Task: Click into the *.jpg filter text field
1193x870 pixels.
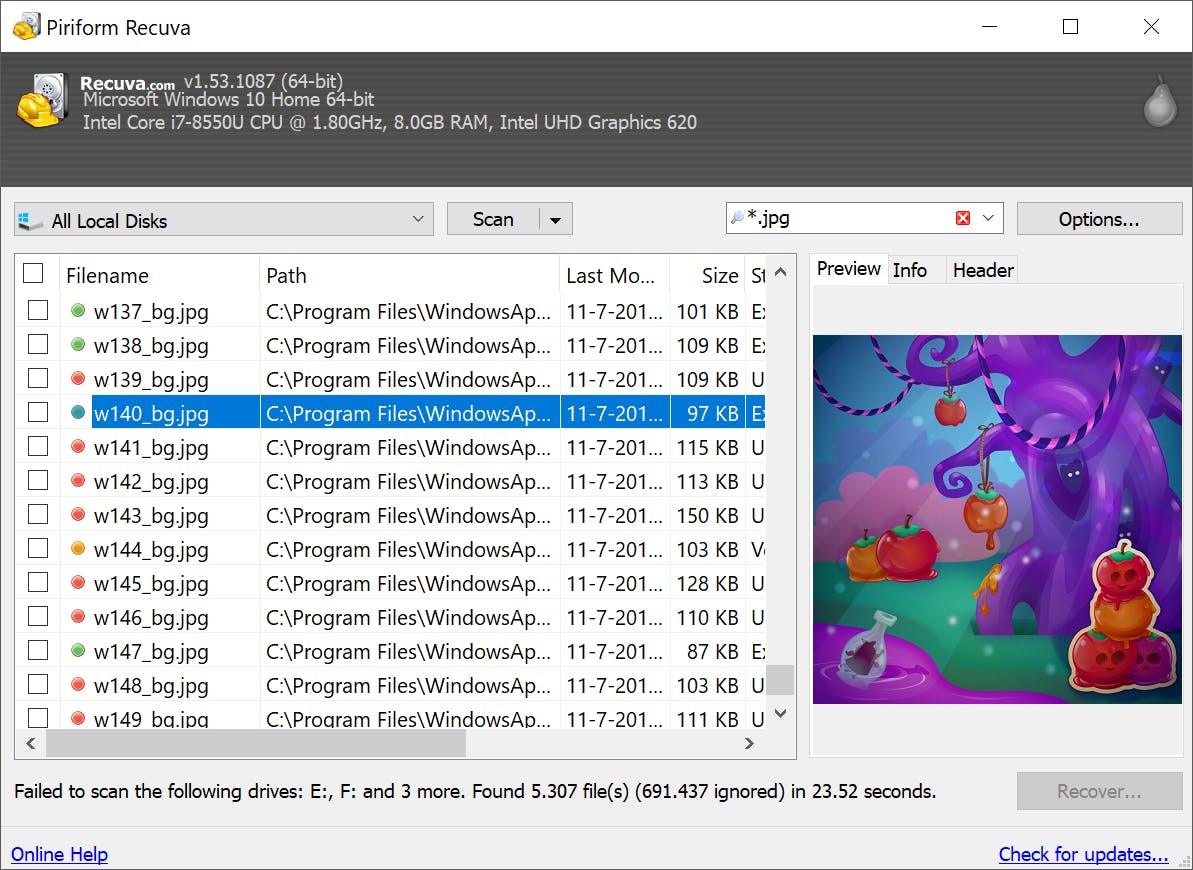Action: tap(848, 218)
